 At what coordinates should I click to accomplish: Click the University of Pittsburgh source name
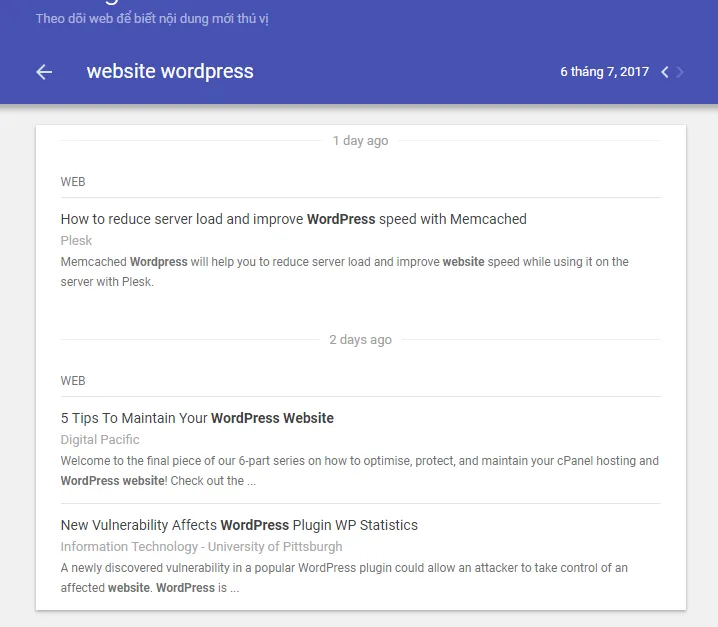coord(201,546)
